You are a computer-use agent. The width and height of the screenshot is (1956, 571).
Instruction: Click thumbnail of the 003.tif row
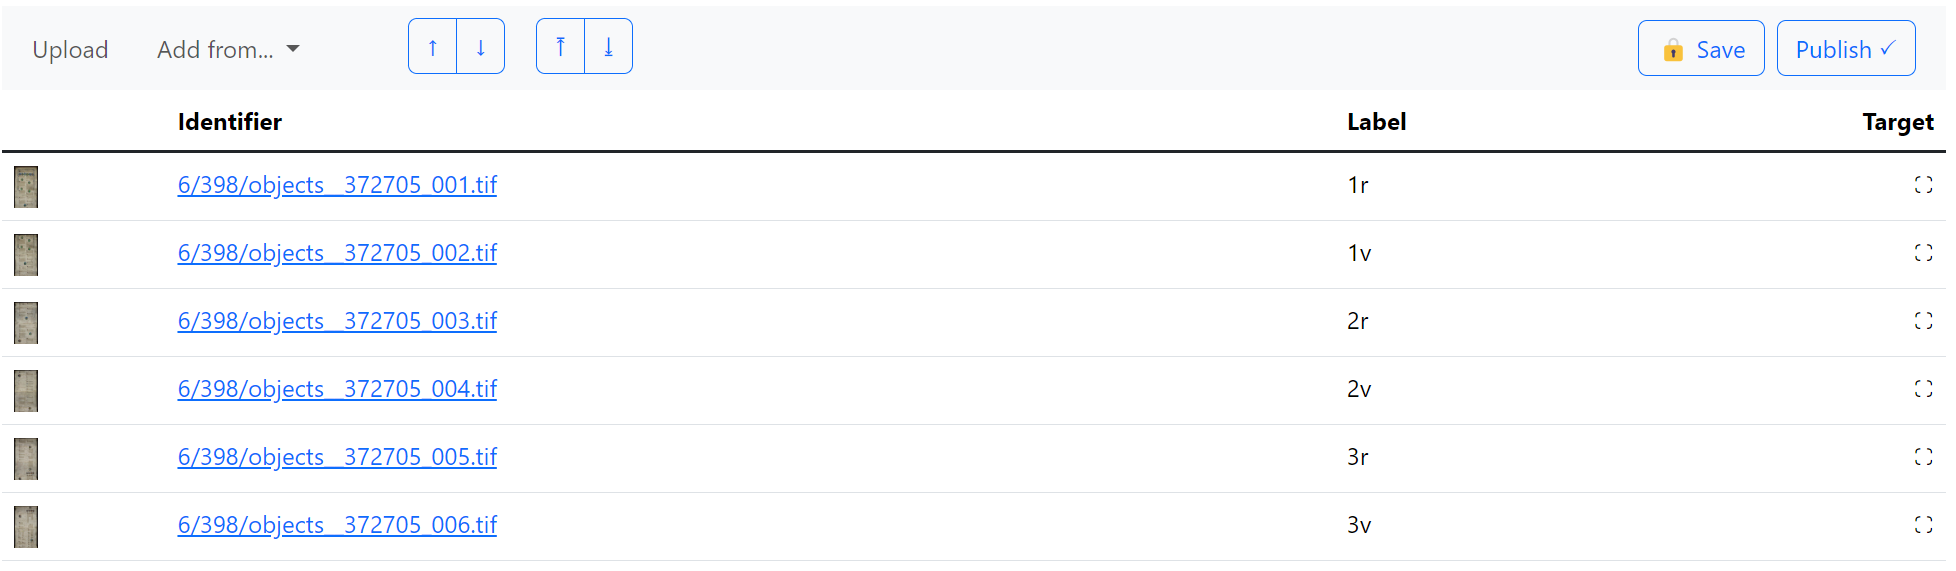(x=26, y=323)
